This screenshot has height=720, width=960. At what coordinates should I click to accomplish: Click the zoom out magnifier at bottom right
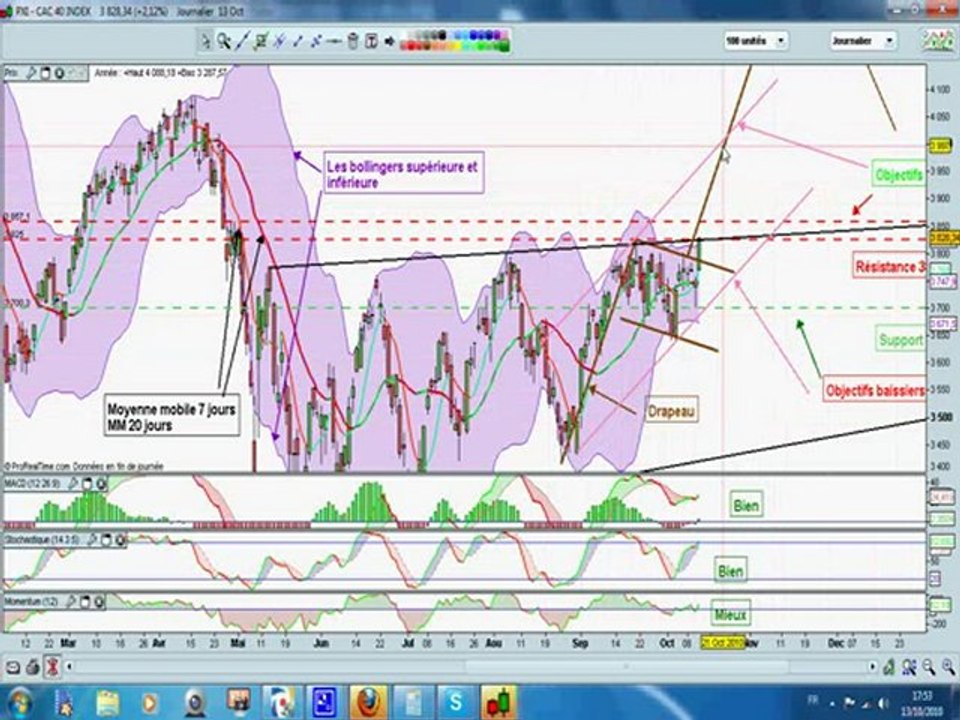(929, 667)
